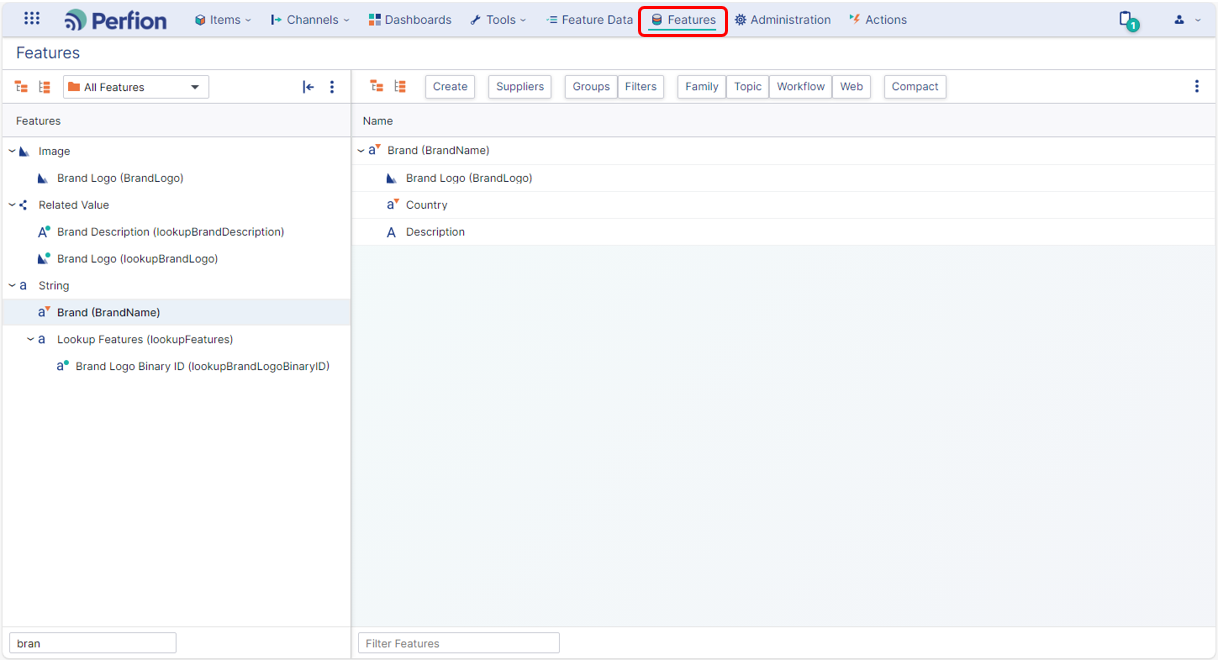The height and width of the screenshot is (662, 1220).
Task: Click expand all icon in left panel
Action: pos(21,87)
